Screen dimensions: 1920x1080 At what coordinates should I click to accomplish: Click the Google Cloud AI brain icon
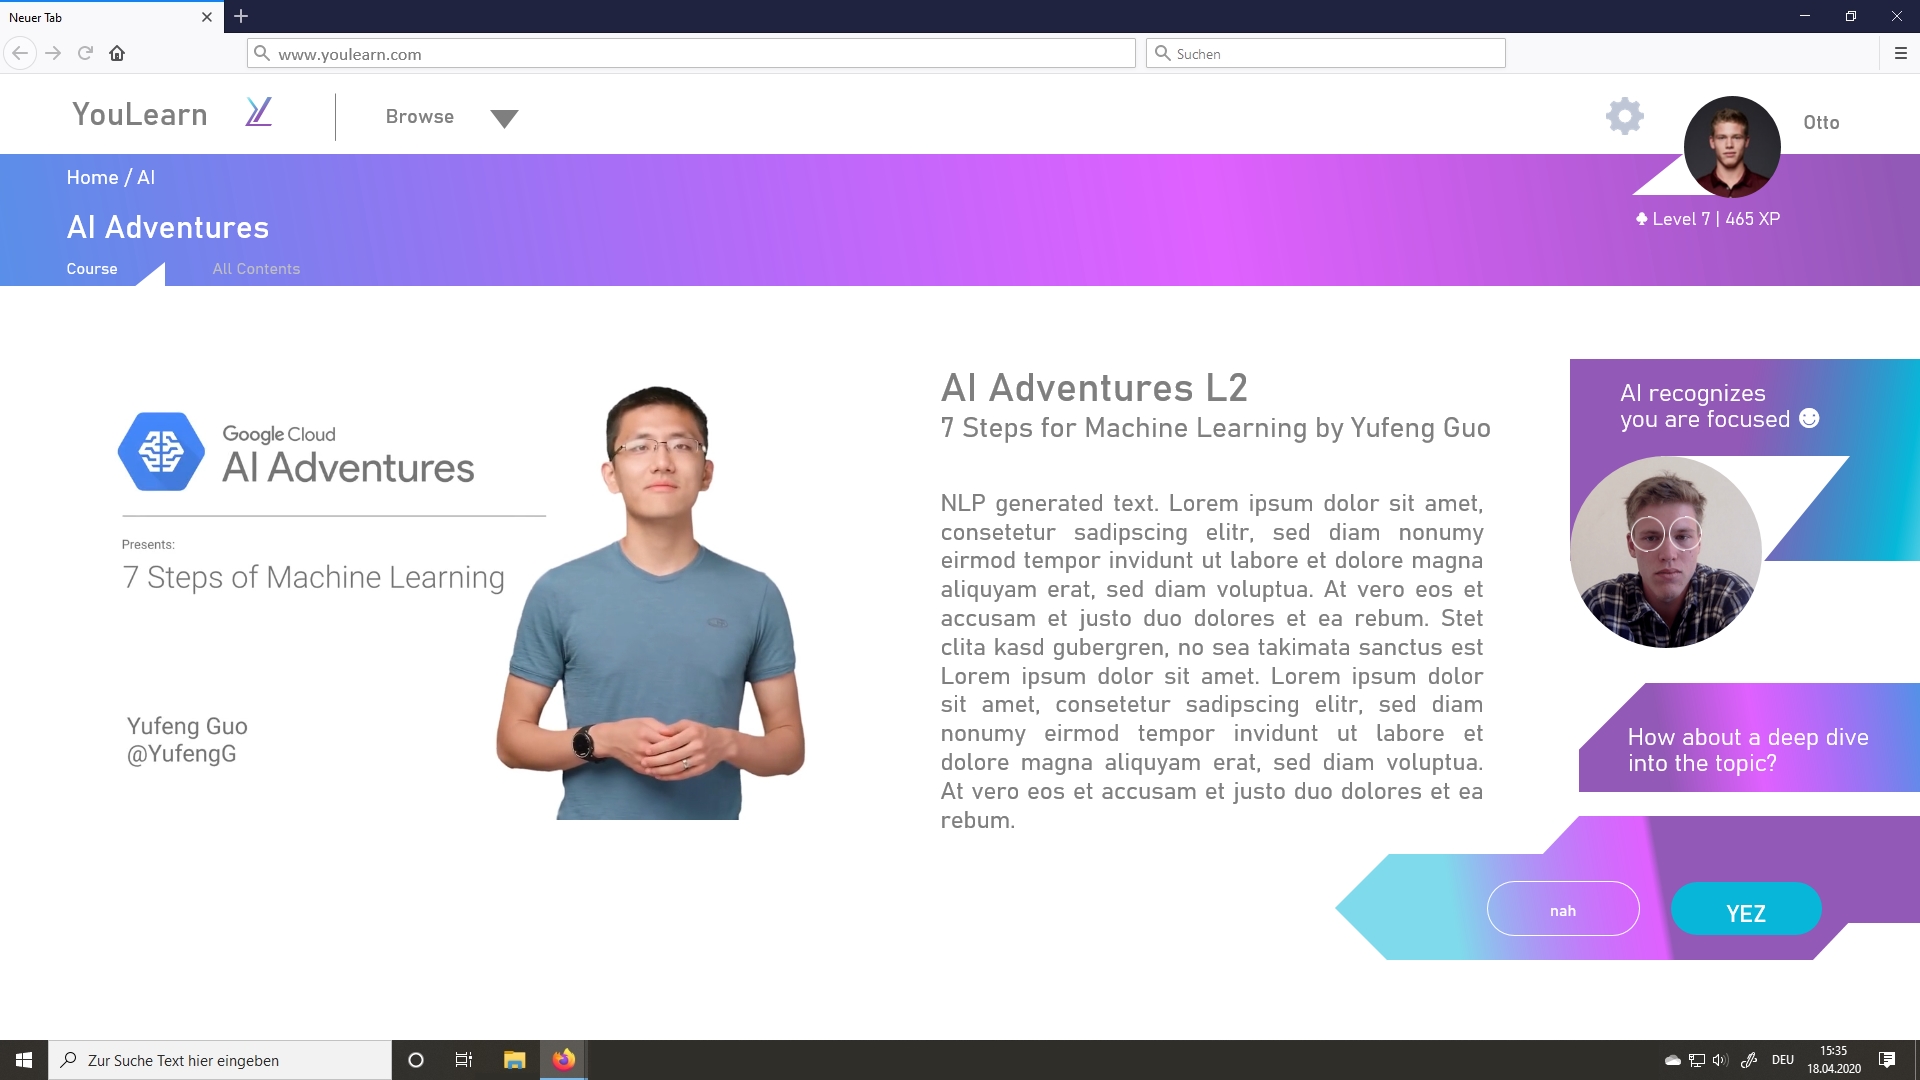[x=161, y=452]
